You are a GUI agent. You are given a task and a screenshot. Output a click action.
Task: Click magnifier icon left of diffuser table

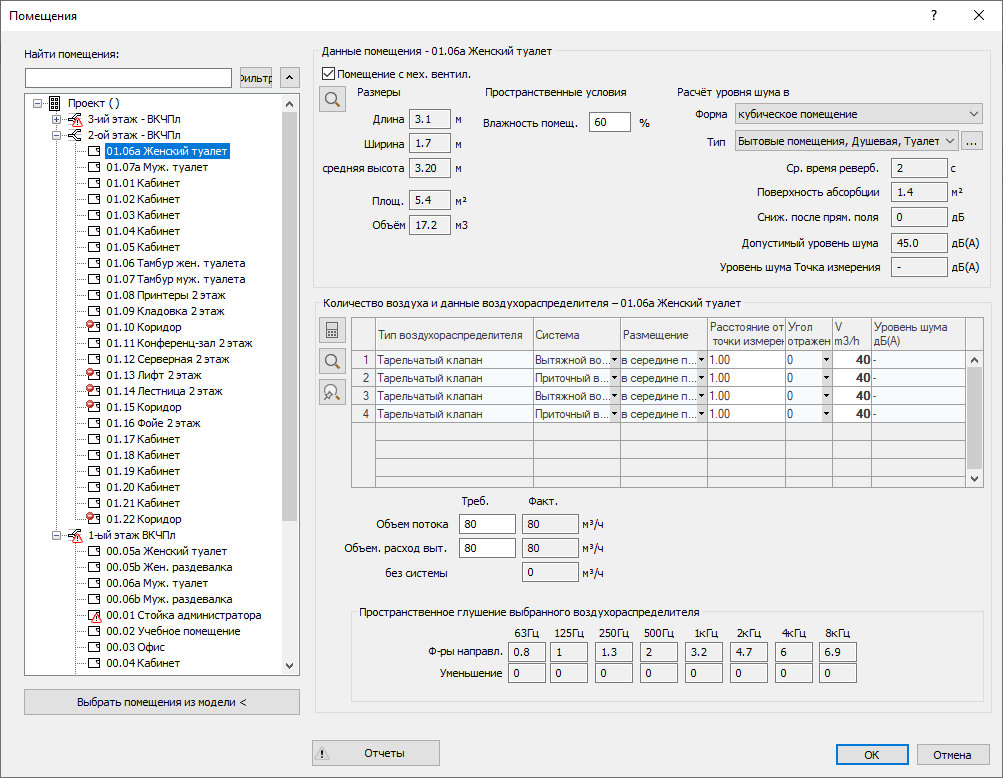[332, 361]
